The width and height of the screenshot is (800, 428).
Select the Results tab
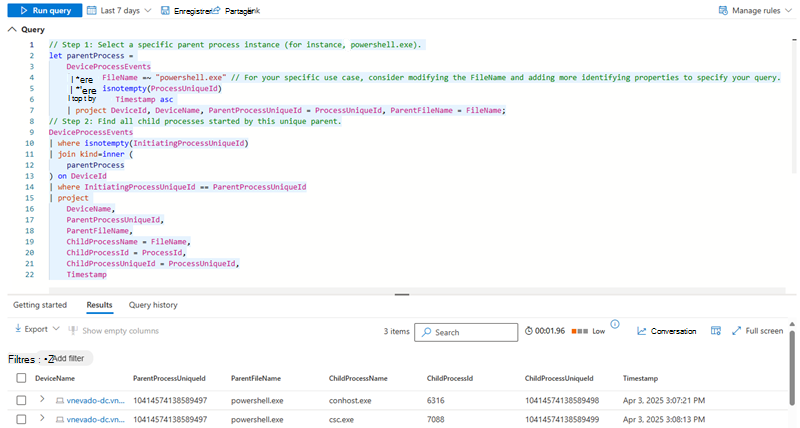pyautogui.click(x=99, y=305)
